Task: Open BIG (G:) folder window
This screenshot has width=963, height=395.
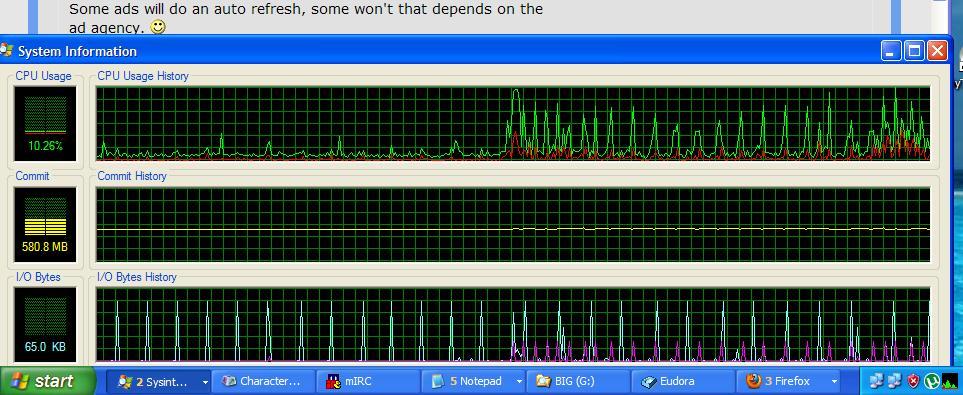Action: click(578, 381)
